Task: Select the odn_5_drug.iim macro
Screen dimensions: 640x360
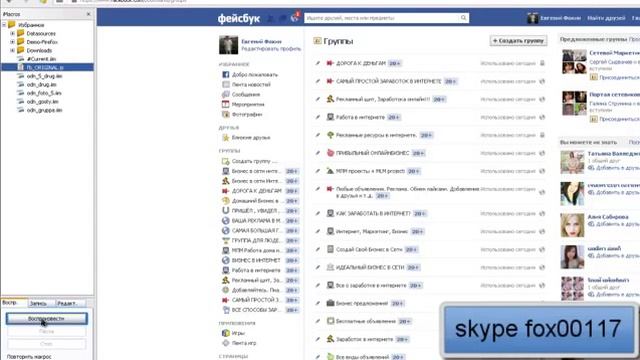Action: pos(44,76)
